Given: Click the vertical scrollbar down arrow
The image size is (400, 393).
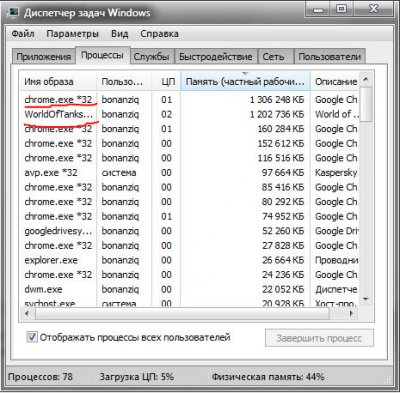Looking at the screenshot, I should click(366, 299).
